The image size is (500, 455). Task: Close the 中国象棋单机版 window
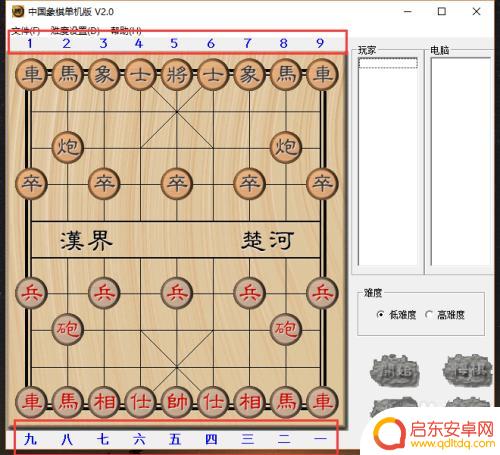click(x=476, y=12)
